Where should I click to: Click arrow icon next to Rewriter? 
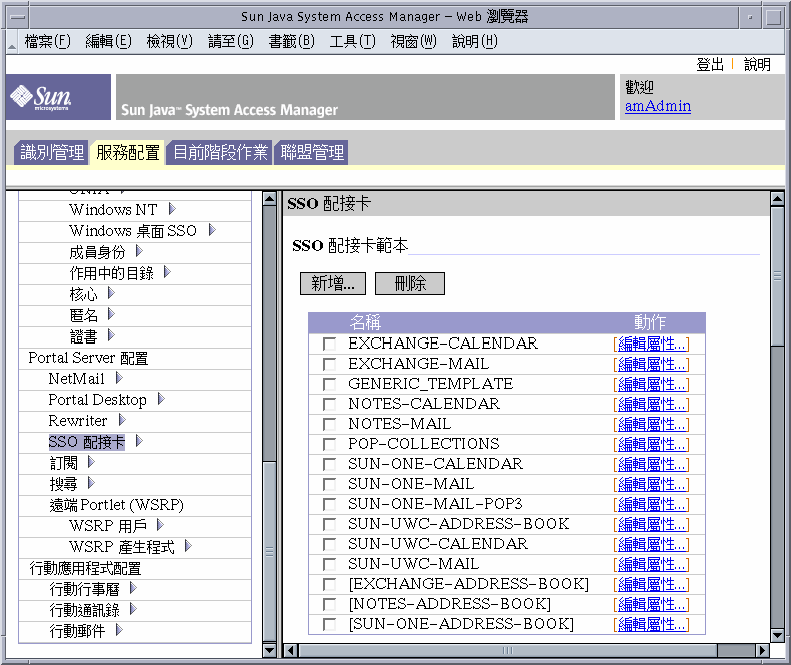pyautogui.click(x=122, y=420)
